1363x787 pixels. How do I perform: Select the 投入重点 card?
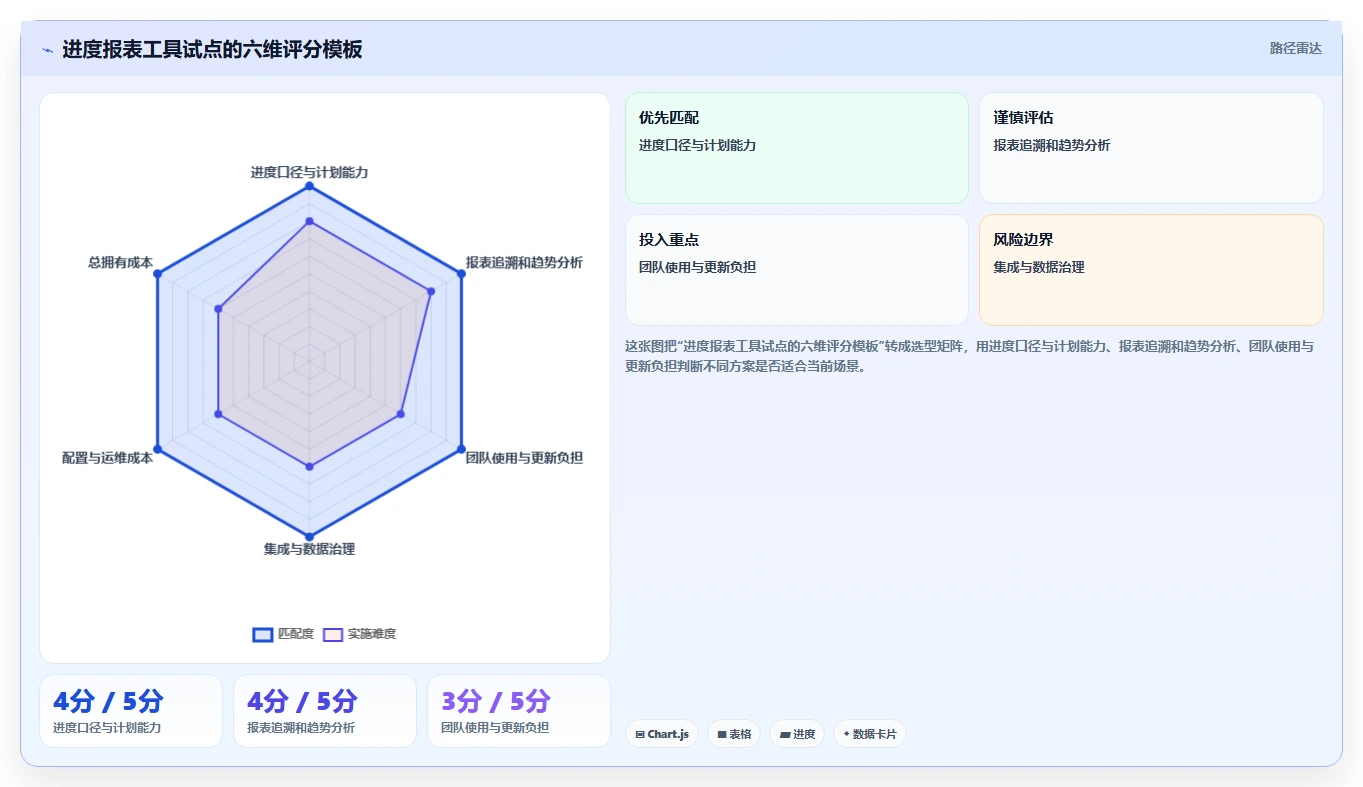coord(797,270)
